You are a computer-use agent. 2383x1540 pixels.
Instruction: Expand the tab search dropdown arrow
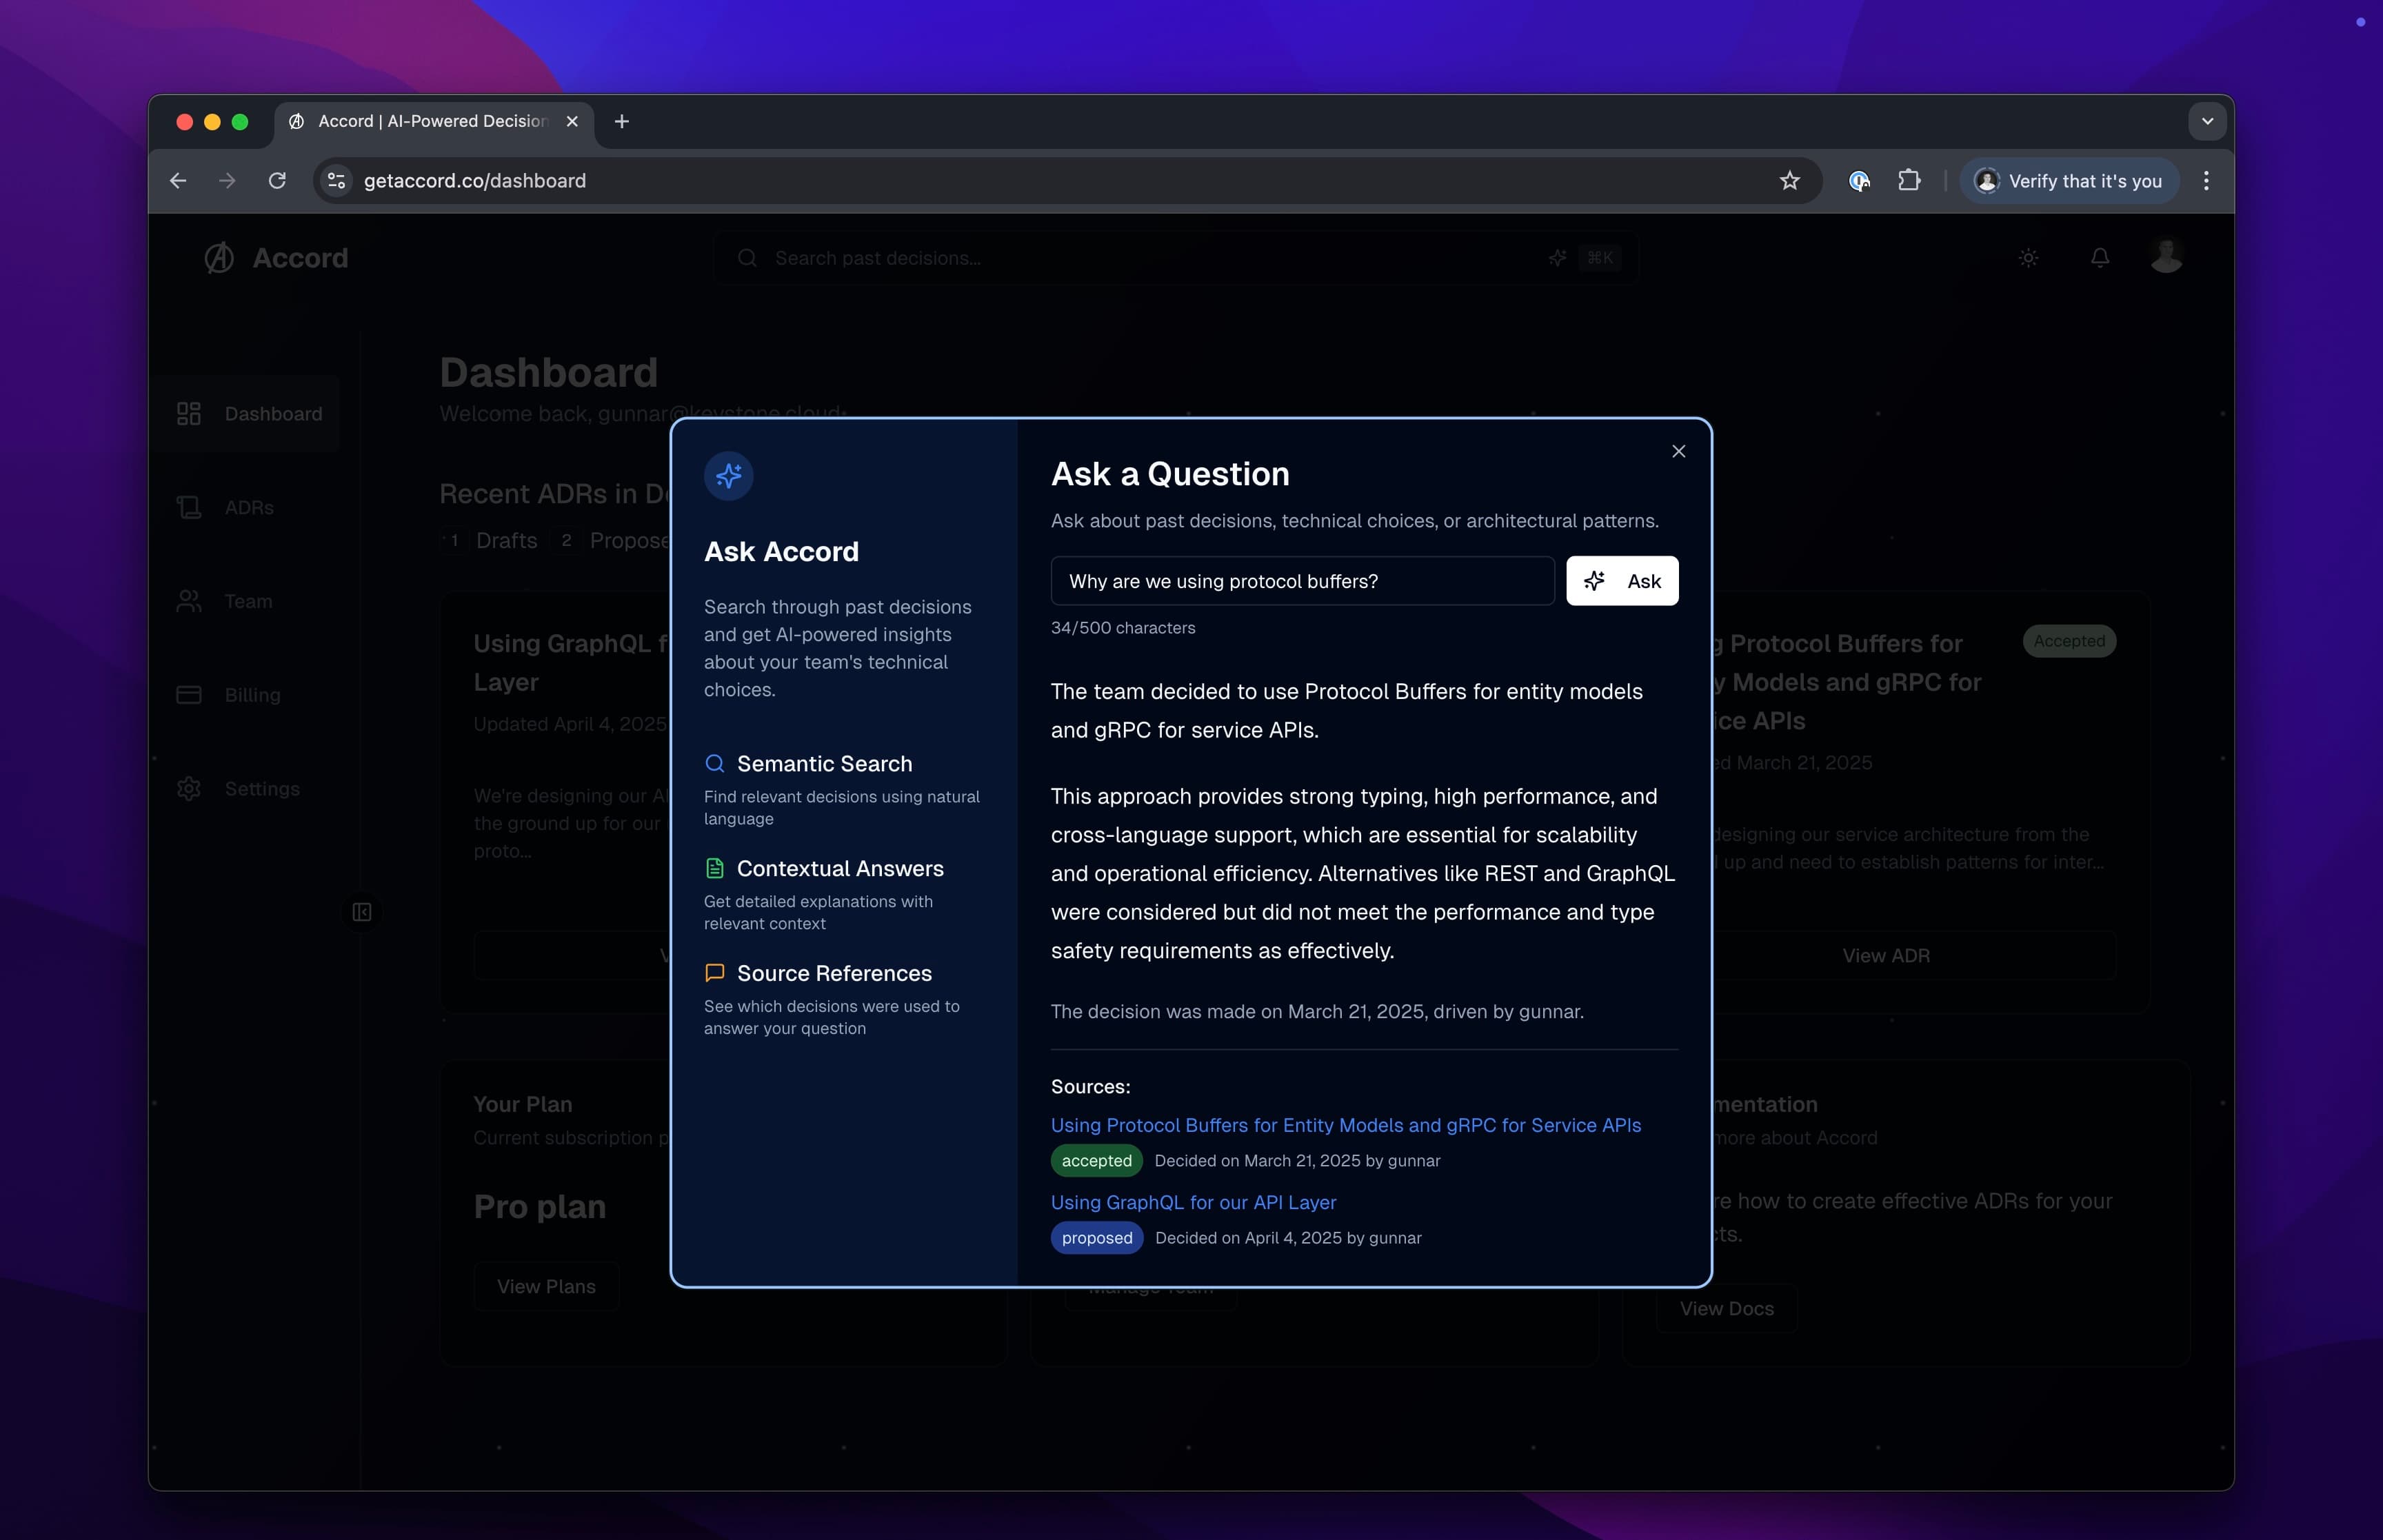(x=2207, y=121)
